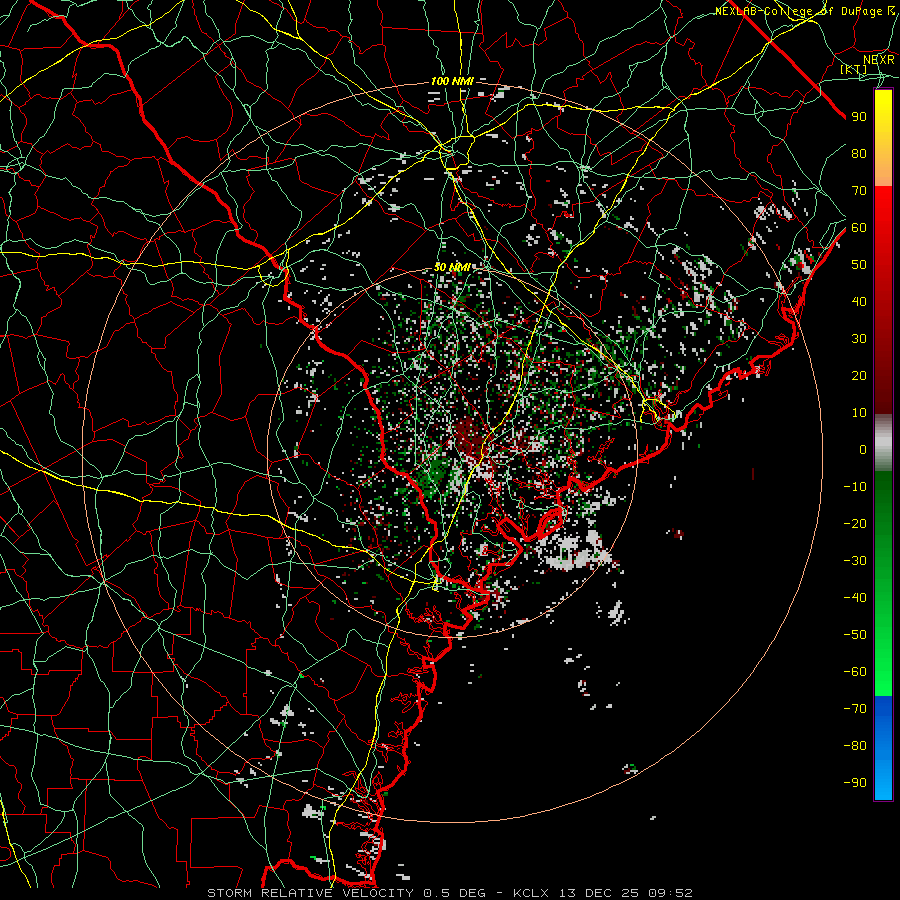Image resolution: width=900 pixels, height=900 pixels.
Task: Click the positive 10 scale label
Action: point(859,413)
